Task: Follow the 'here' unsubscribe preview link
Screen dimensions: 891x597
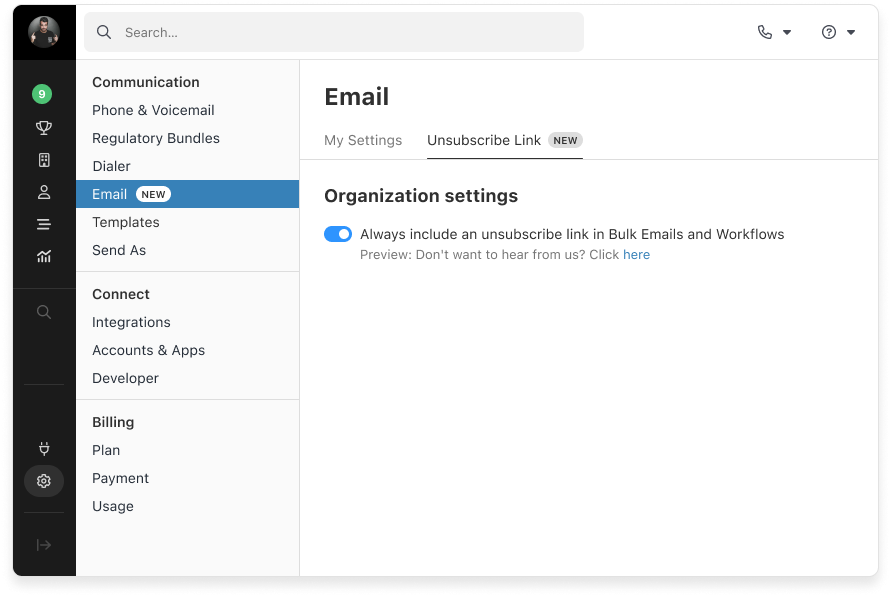Action: [x=636, y=254]
